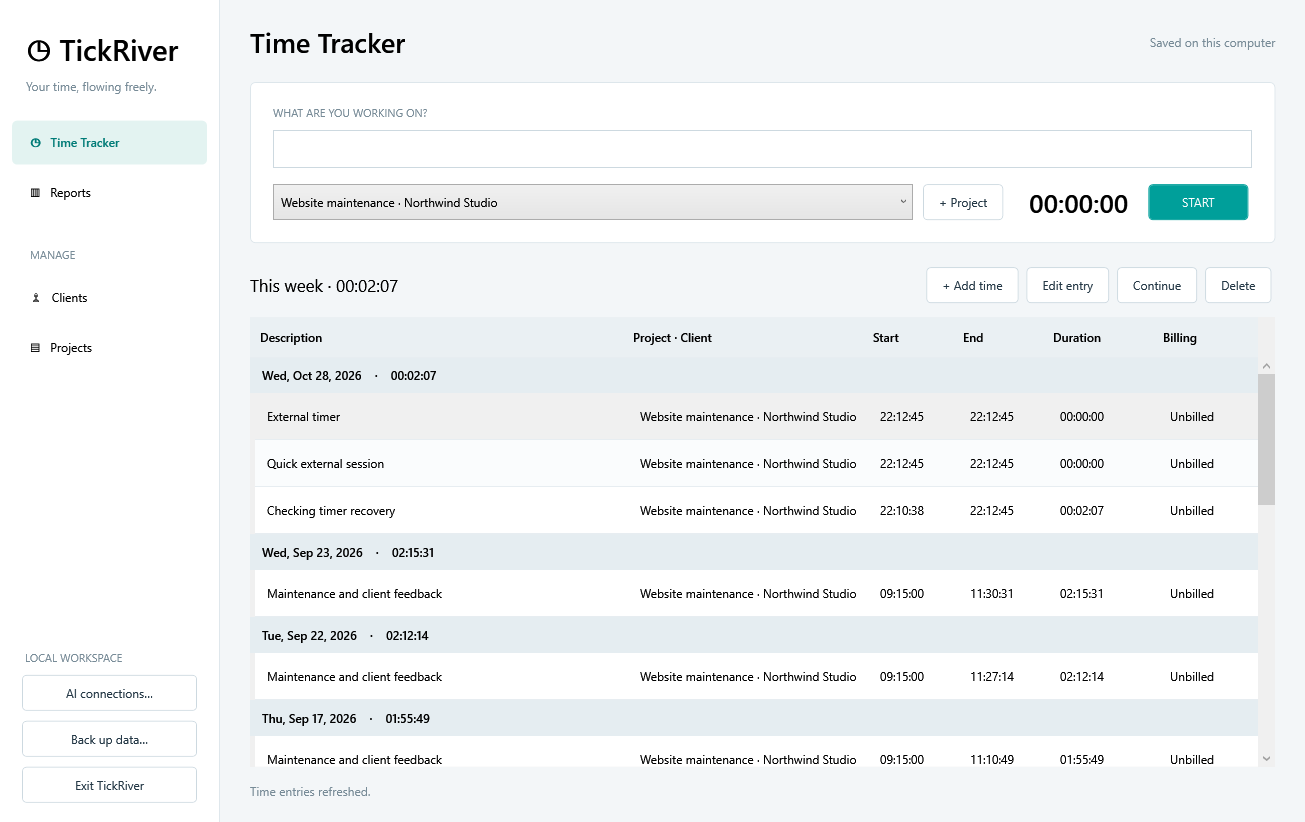The width and height of the screenshot is (1305, 822).
Task: Click the Project · Client column header
Action: (672, 338)
